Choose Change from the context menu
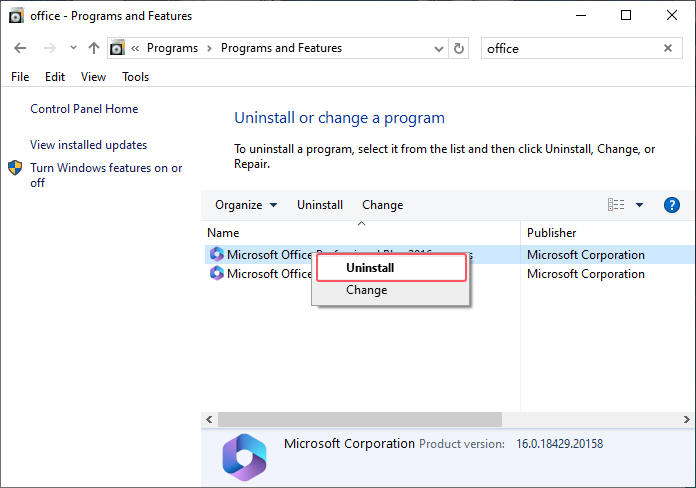Viewport: 696px width, 488px height. click(x=366, y=290)
